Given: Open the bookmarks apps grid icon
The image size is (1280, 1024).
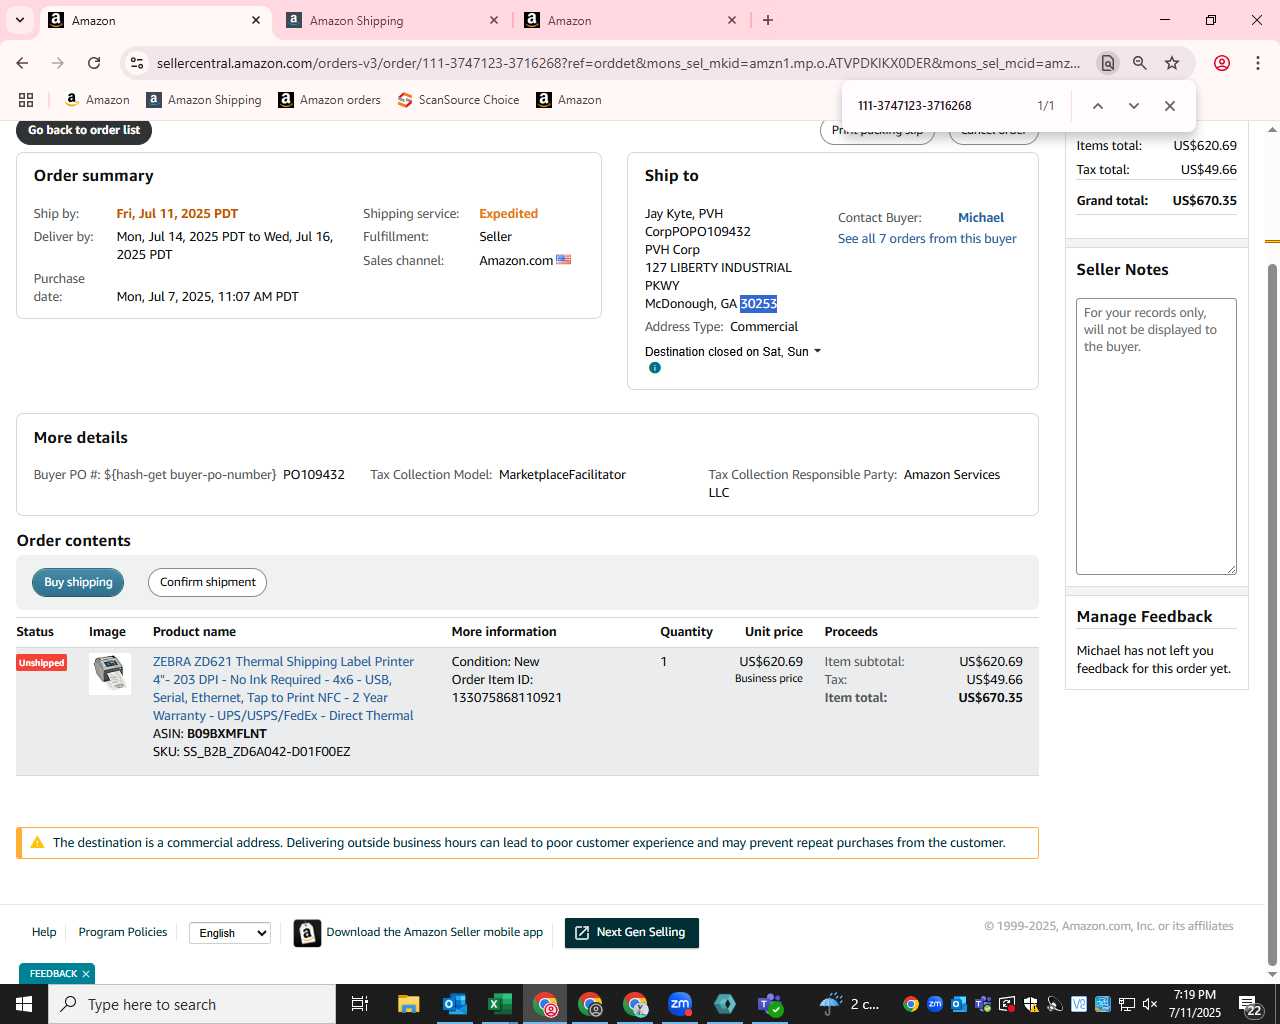Looking at the screenshot, I should tap(26, 100).
